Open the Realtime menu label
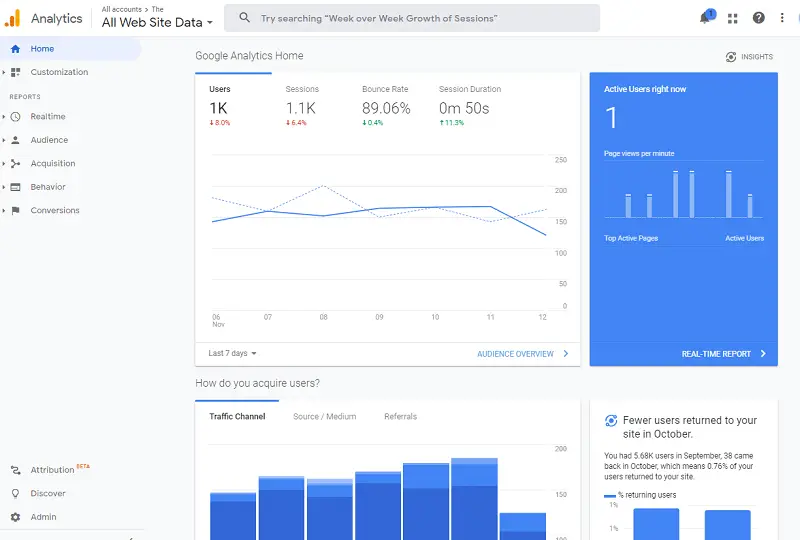 [48, 116]
